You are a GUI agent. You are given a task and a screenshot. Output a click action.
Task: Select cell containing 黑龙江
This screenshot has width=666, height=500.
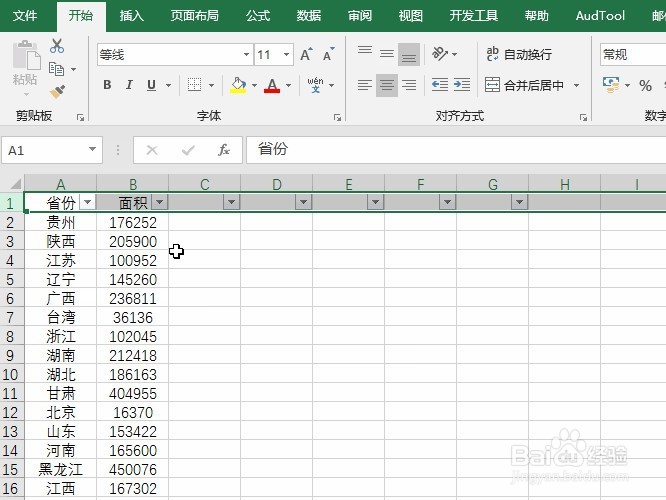(61, 469)
